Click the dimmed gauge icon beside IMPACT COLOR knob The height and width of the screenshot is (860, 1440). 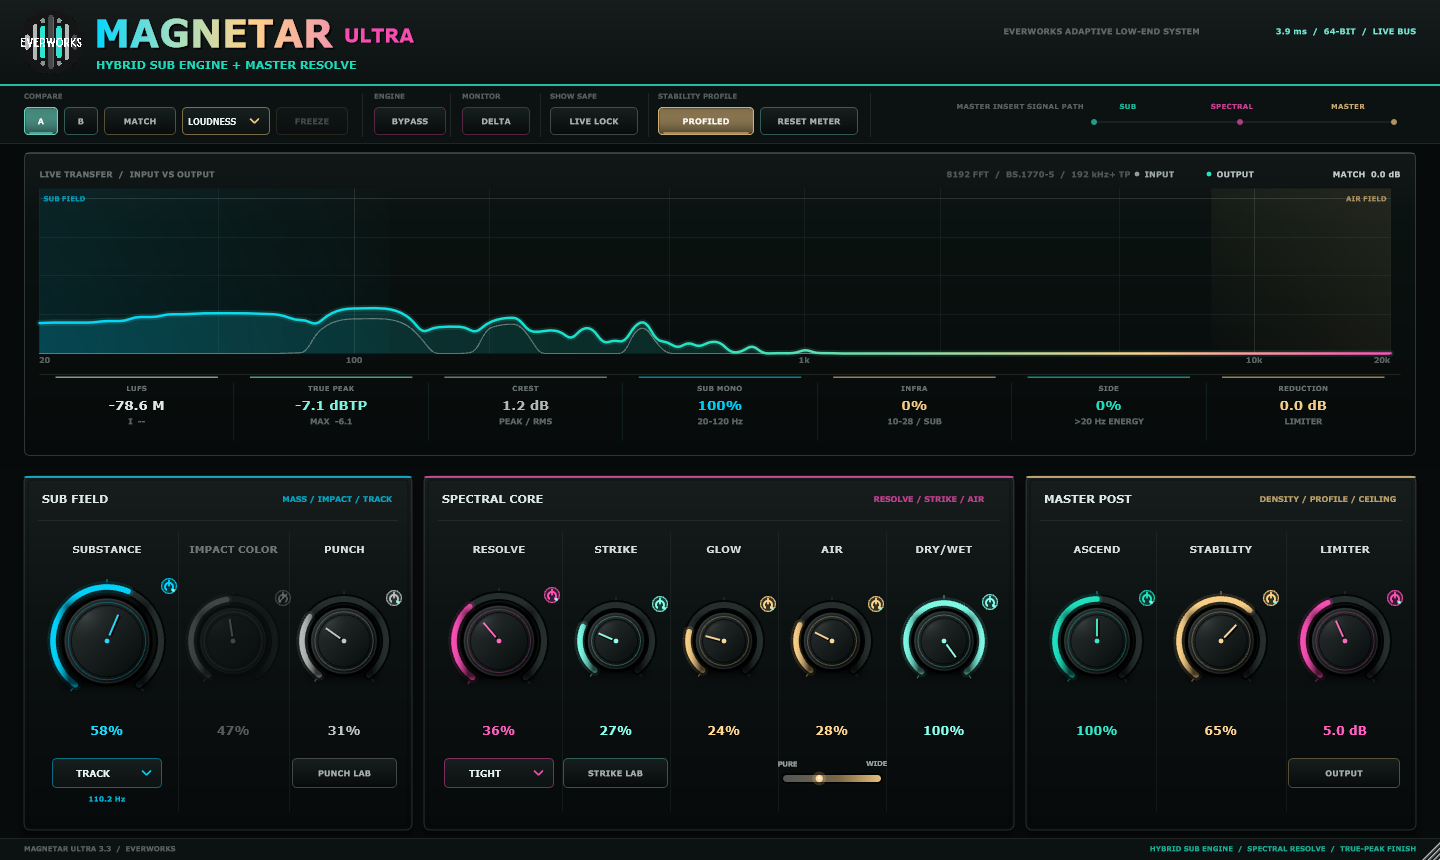283,598
